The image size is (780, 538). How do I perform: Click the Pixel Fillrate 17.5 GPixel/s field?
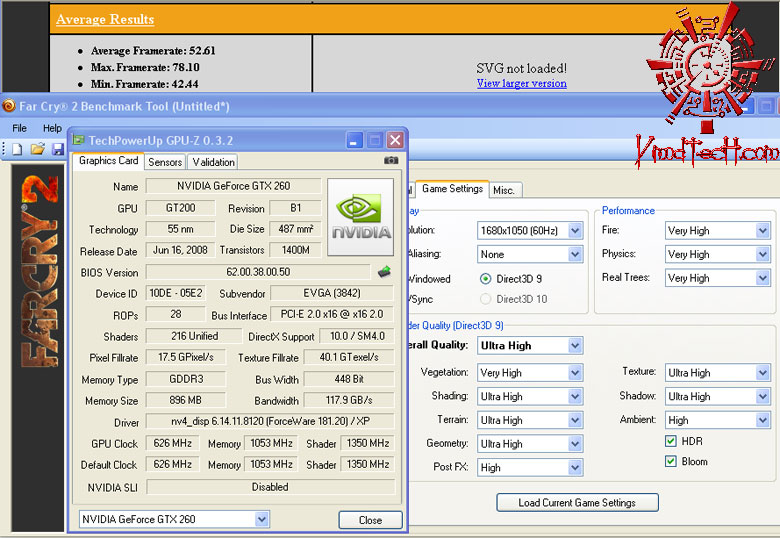(x=185, y=358)
